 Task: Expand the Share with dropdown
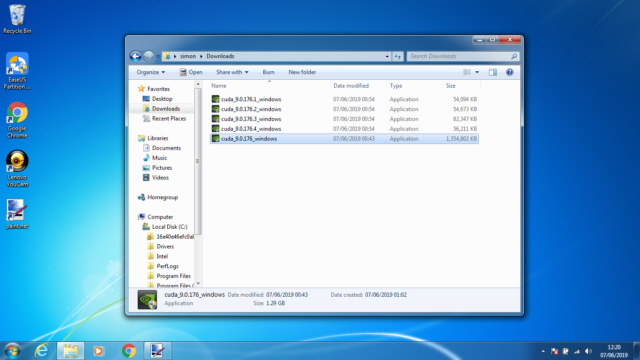point(232,72)
